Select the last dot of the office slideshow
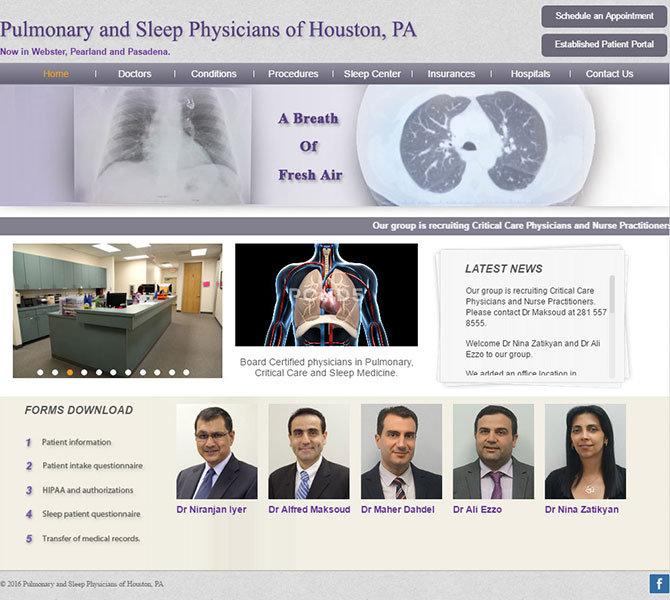 [x=186, y=372]
